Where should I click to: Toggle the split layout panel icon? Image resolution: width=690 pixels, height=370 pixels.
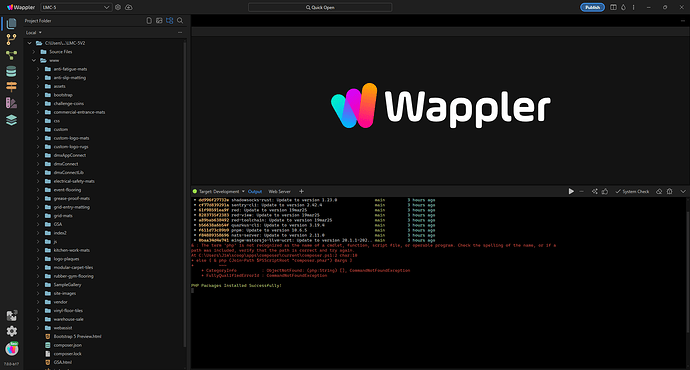tap(613, 7)
